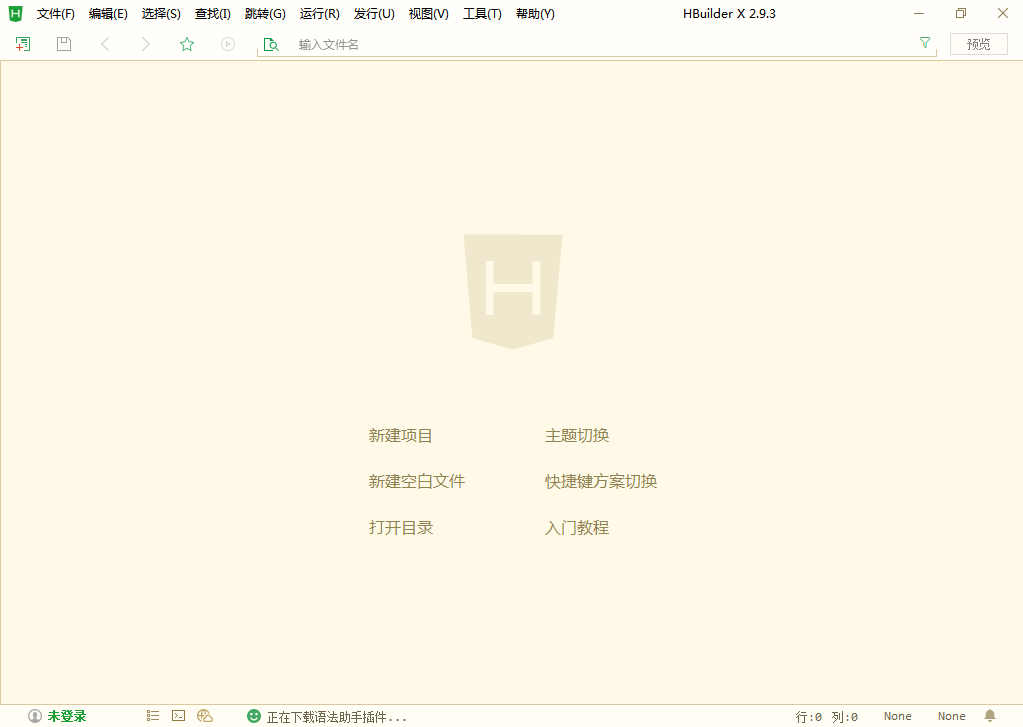The height and width of the screenshot is (727, 1023).
Task: Open the 编辑(E) menu
Action: pos(108,14)
